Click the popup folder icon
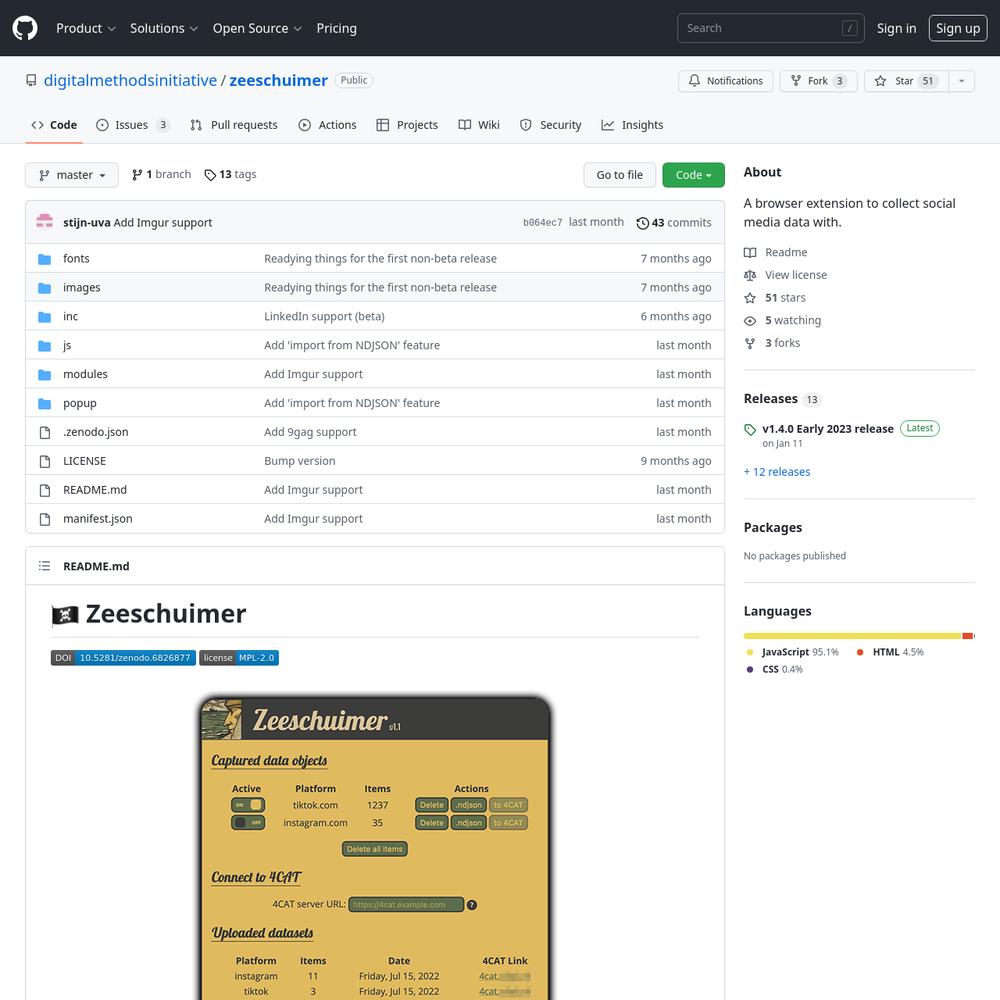Screen dimensions: 1000x1000 (45, 404)
